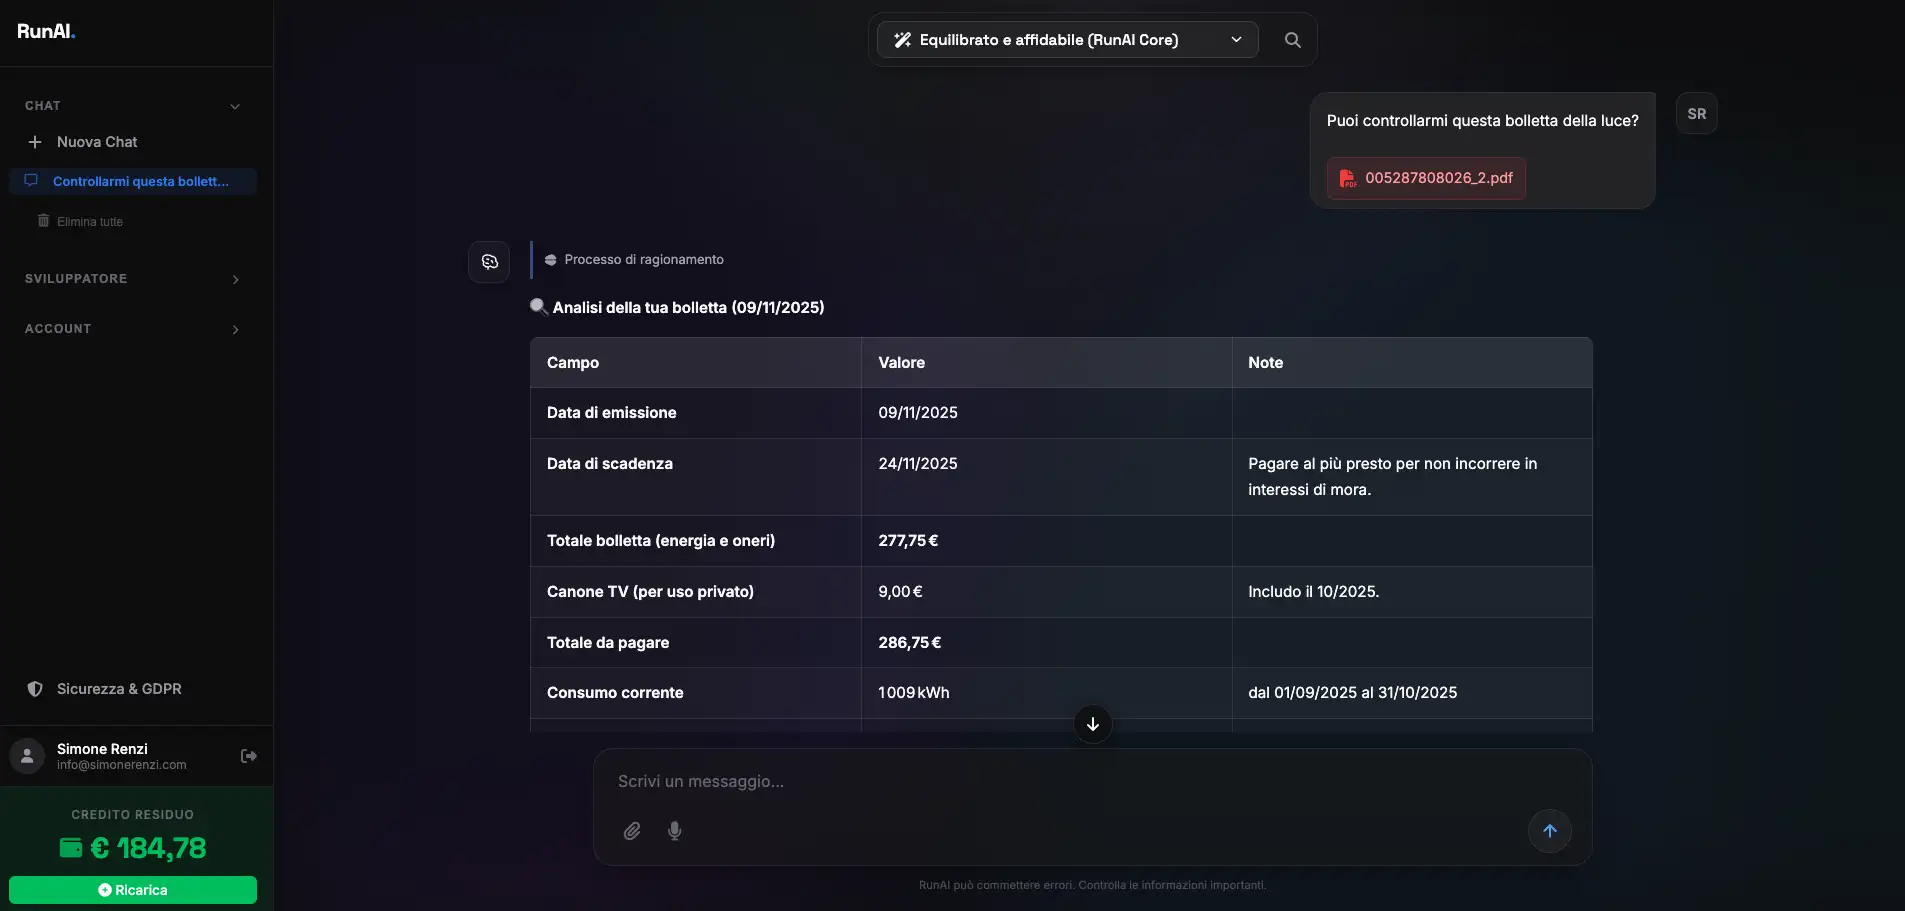The width and height of the screenshot is (1905, 911).
Task: Open the attached 005287808026_2.pdf file
Action: coord(1426,178)
